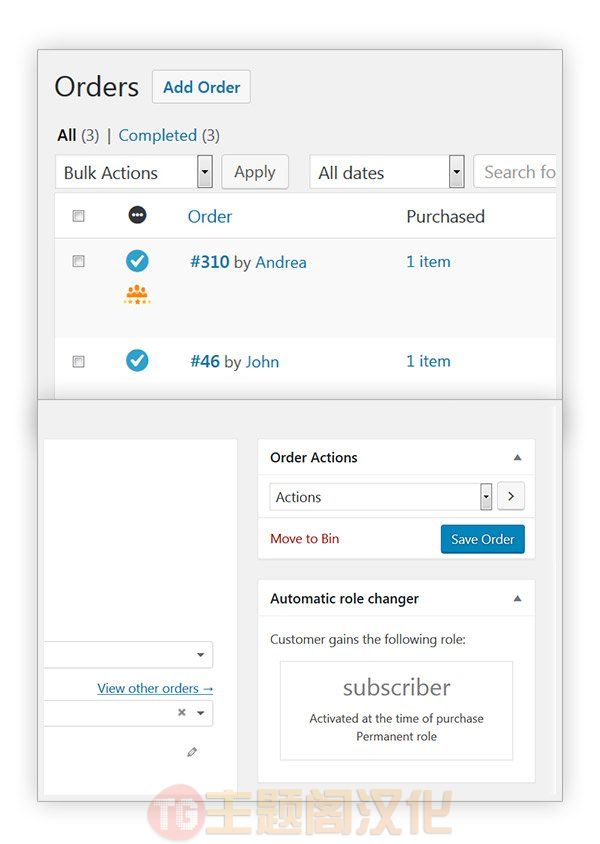
Task: Select checkbox for order #310
Action: pos(79,261)
